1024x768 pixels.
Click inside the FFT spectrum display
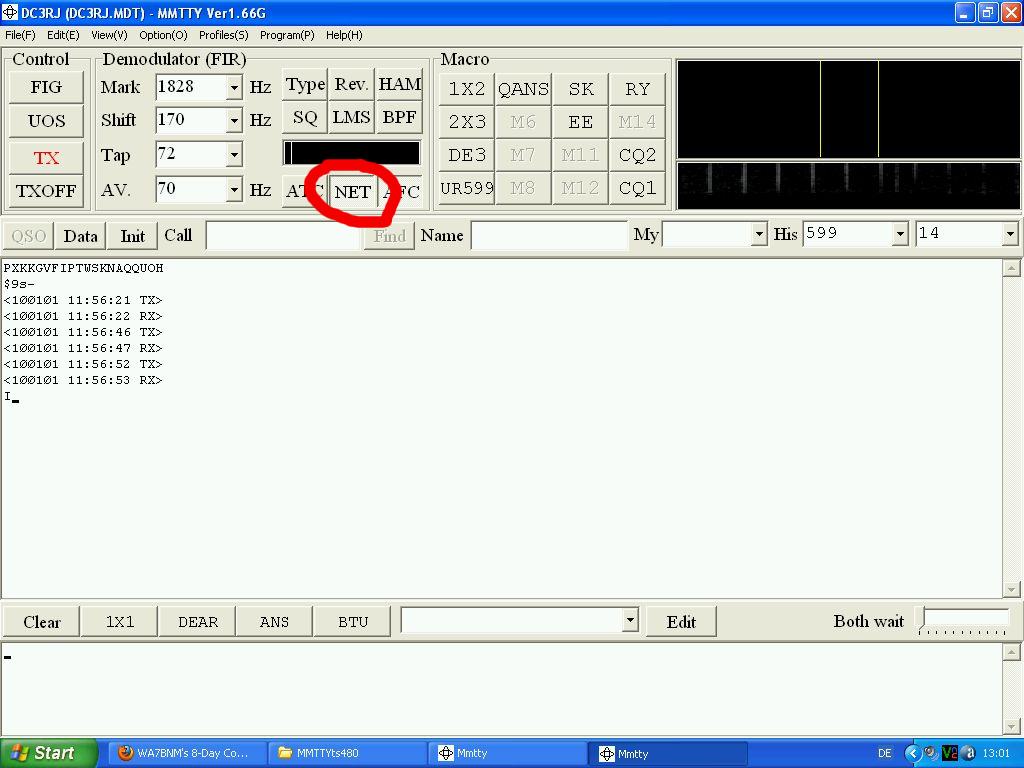(x=848, y=109)
